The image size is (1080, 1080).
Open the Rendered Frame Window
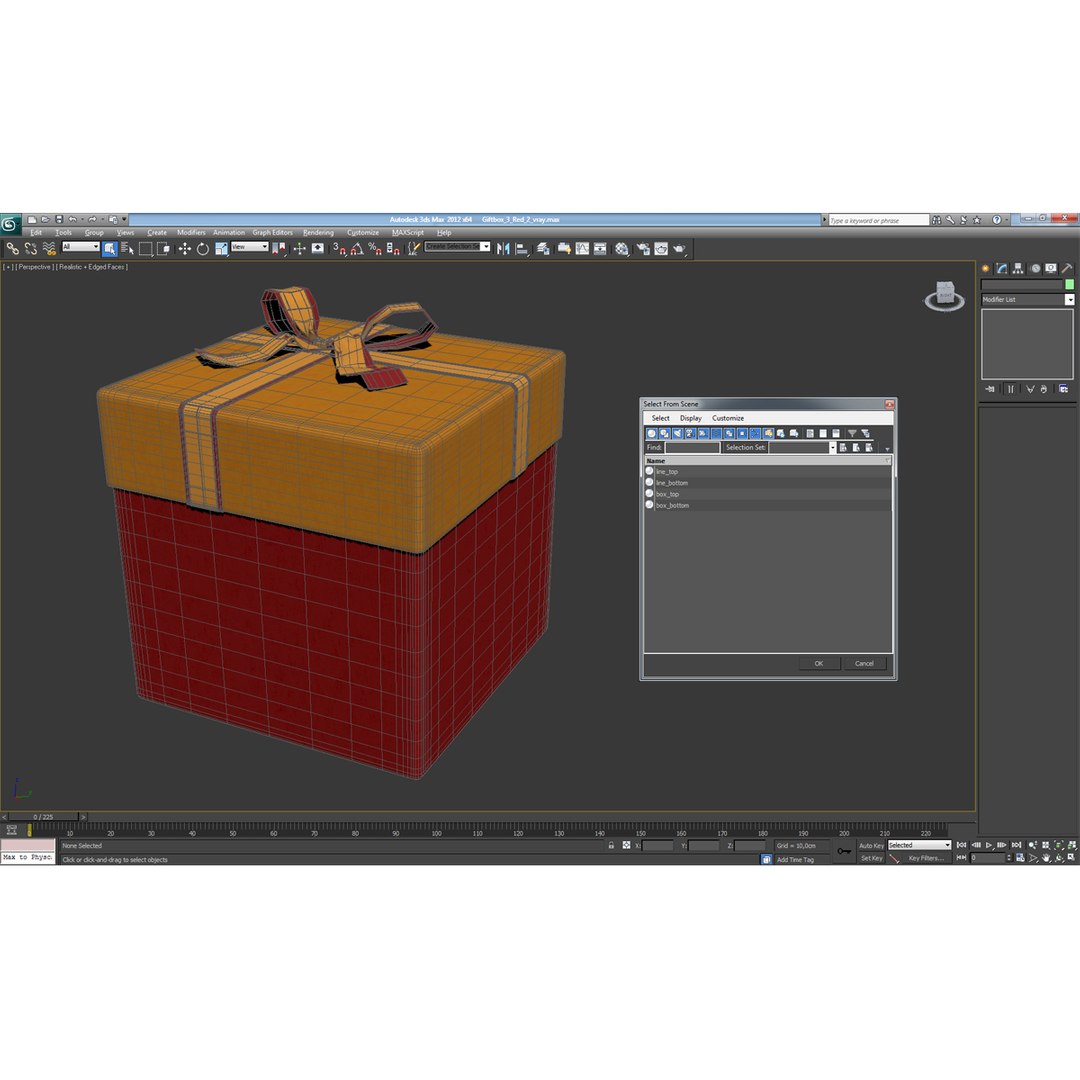tap(661, 249)
